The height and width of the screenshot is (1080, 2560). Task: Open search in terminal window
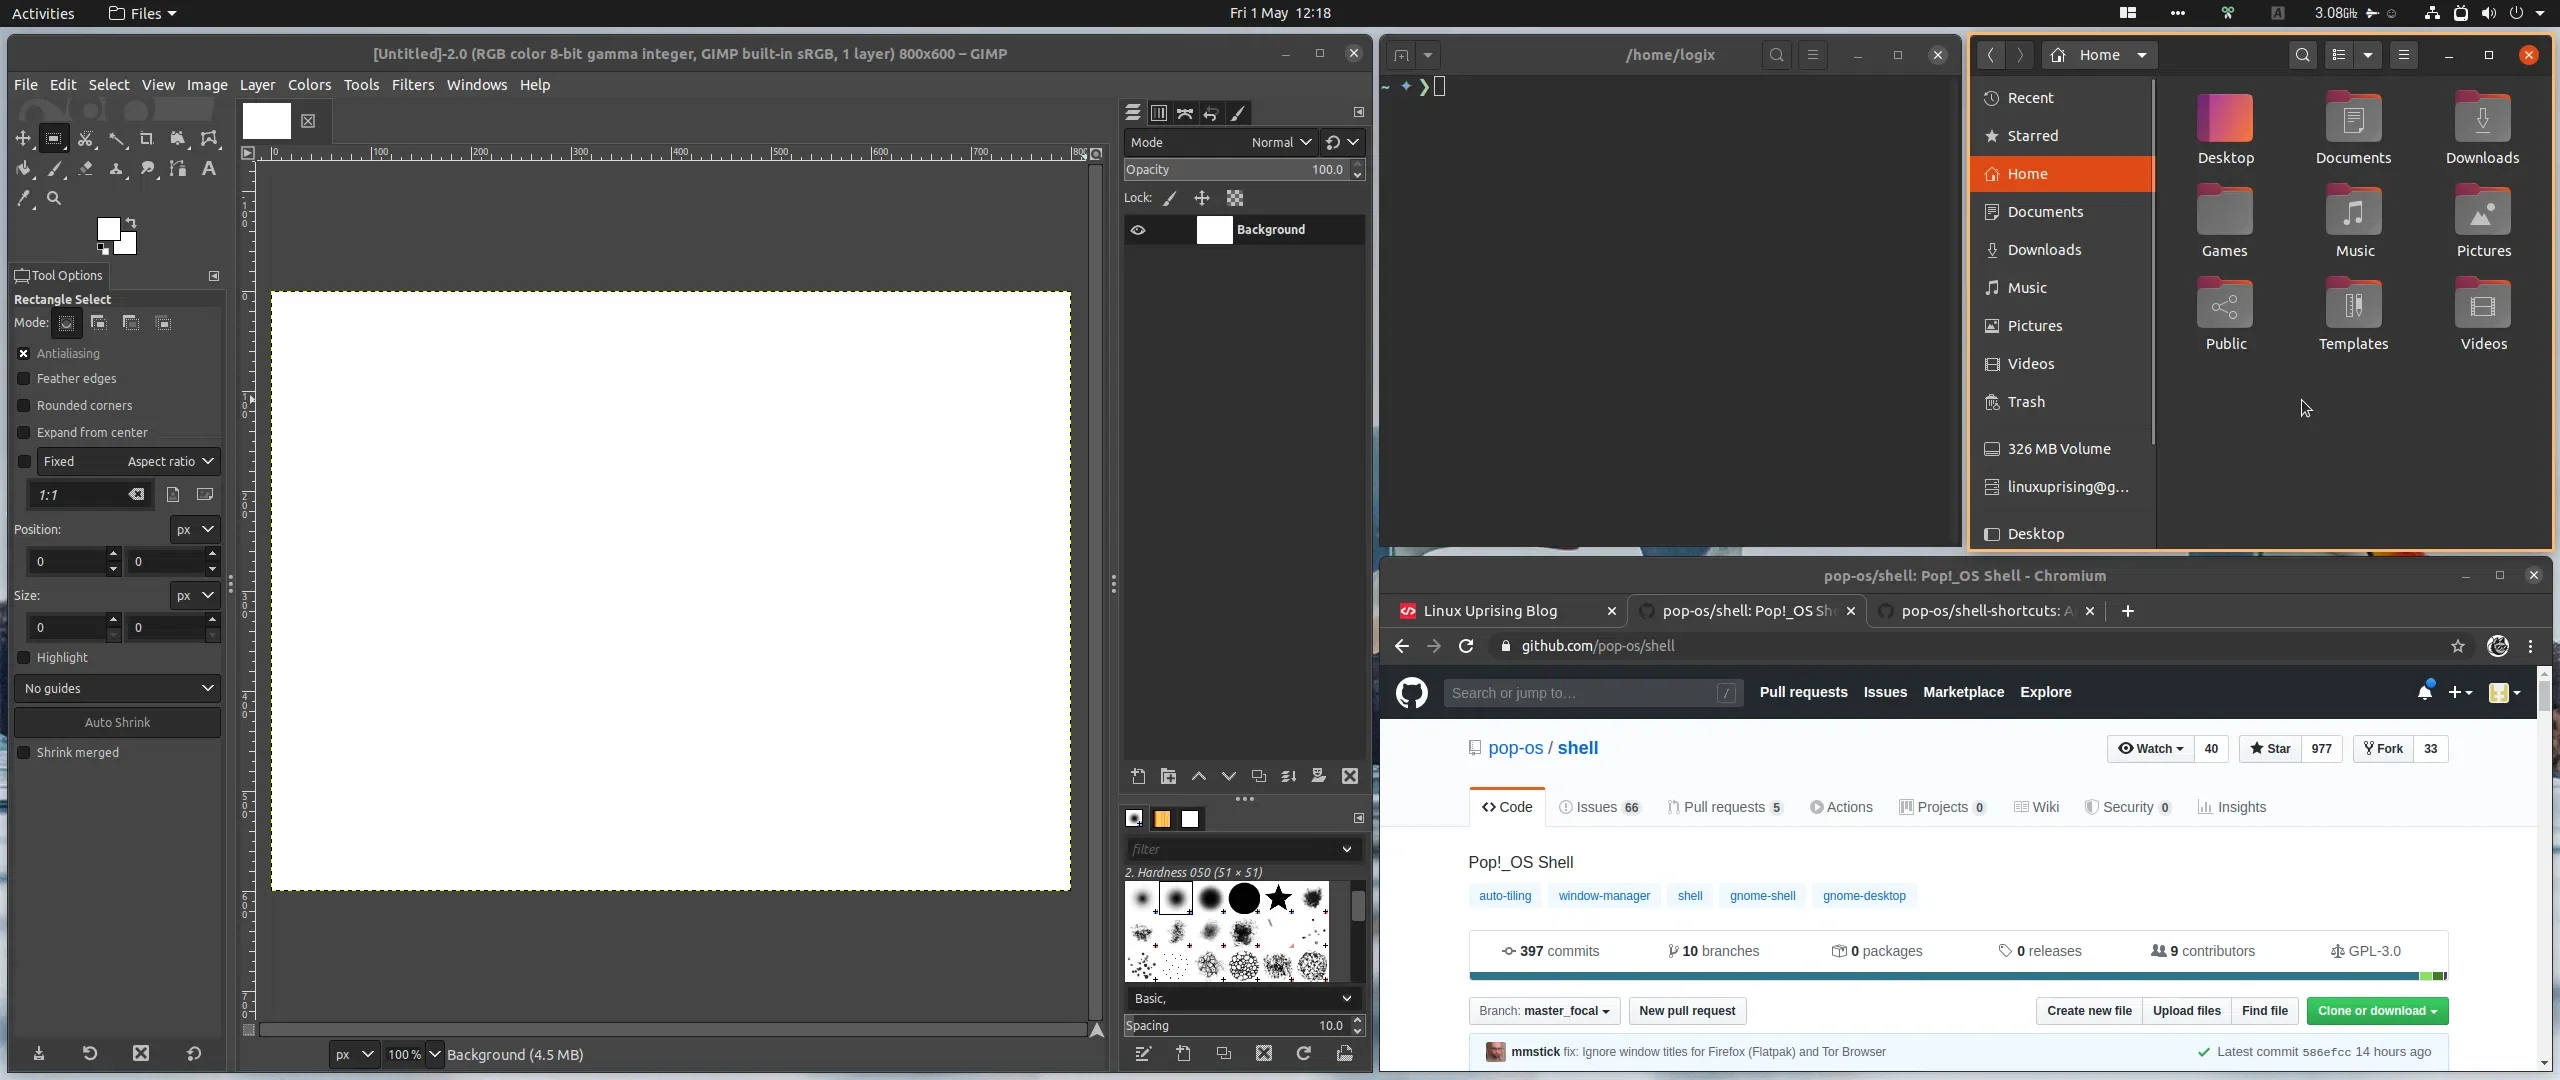pos(1776,55)
